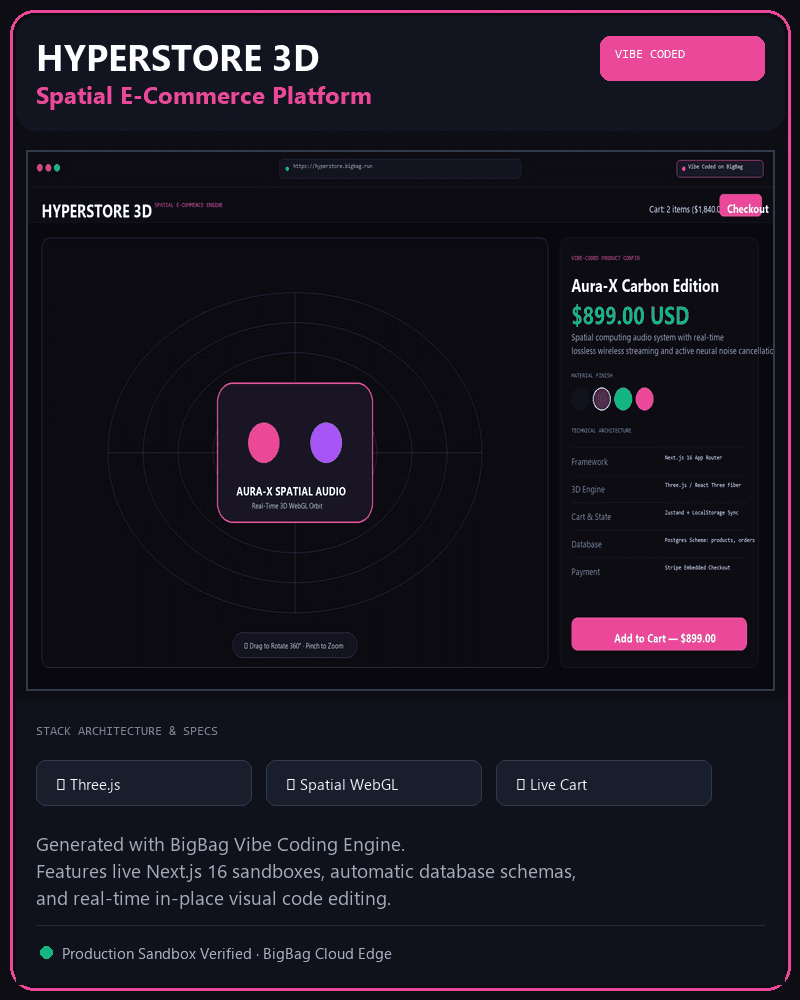Viewport: 800px width, 1000px height.
Task: Click the HYPERSTORE 3D logo in browser
Action: point(97,211)
